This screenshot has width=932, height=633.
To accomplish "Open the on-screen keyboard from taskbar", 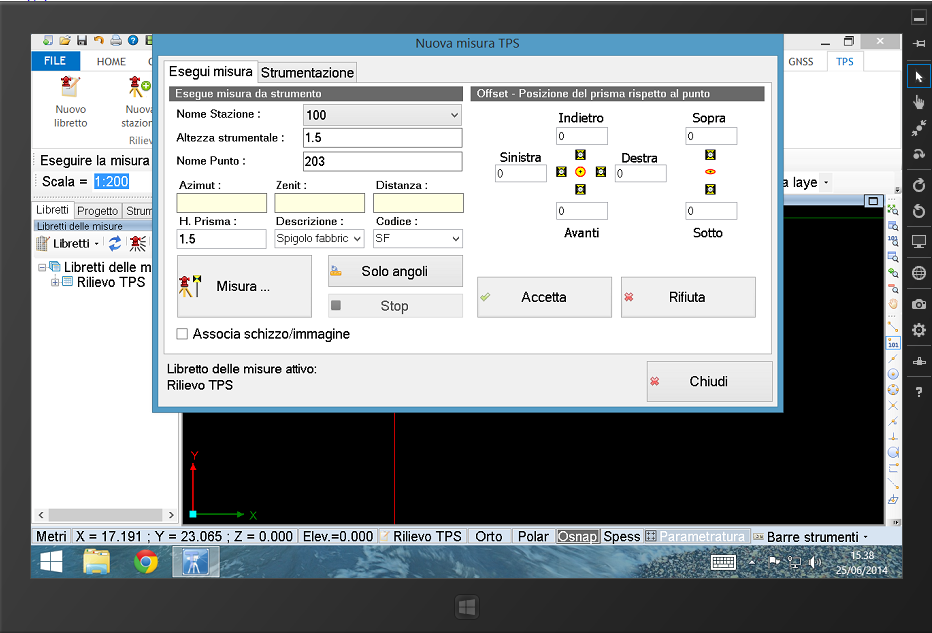I will tap(723, 562).
